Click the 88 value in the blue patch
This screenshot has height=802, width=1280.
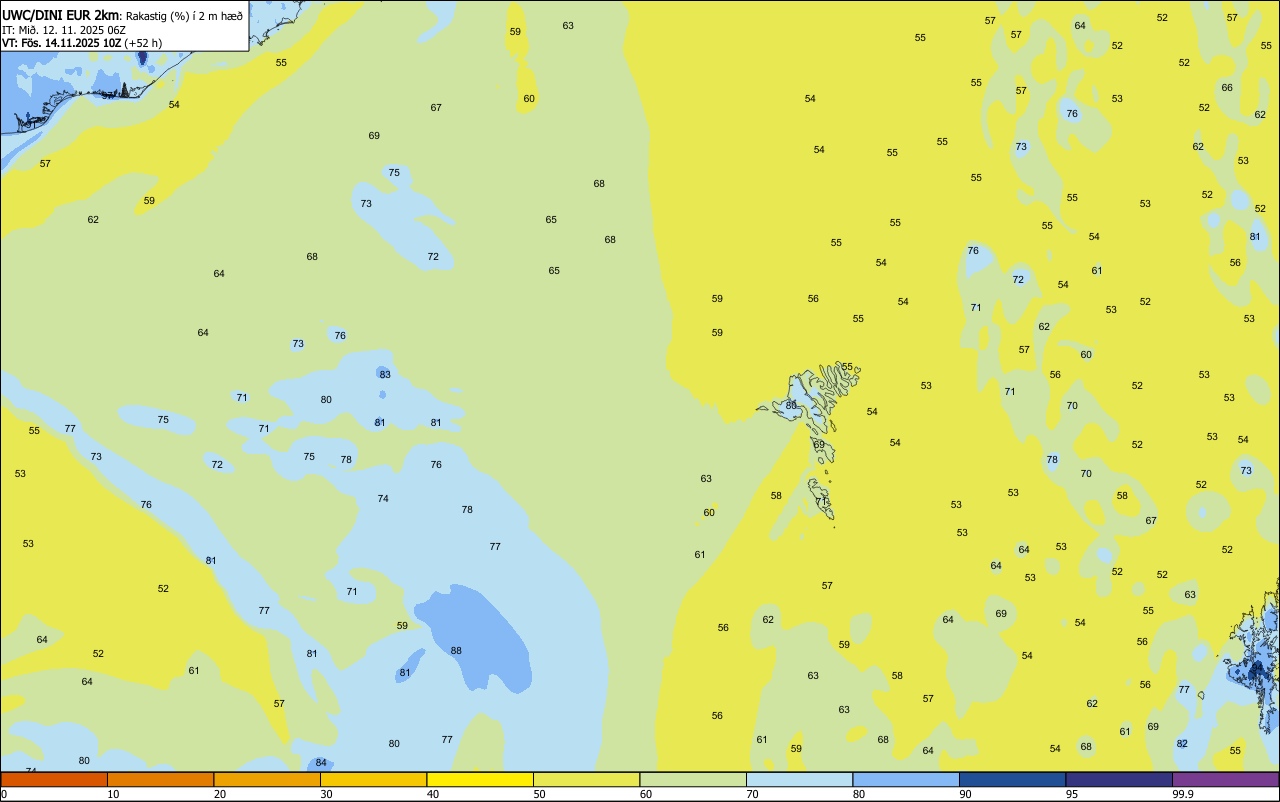[456, 650]
